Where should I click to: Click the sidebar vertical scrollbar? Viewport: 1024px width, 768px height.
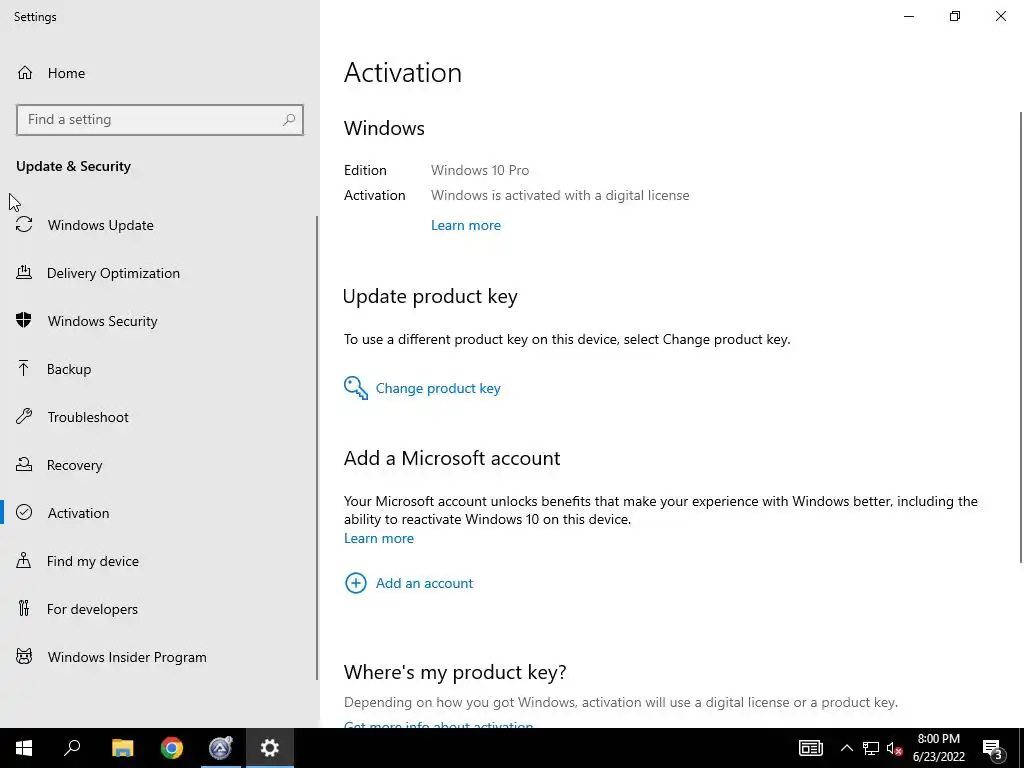tap(317, 448)
